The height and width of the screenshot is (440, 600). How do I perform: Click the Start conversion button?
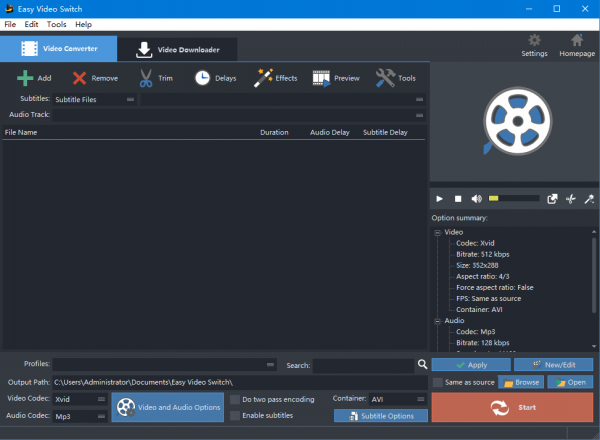pos(512,407)
